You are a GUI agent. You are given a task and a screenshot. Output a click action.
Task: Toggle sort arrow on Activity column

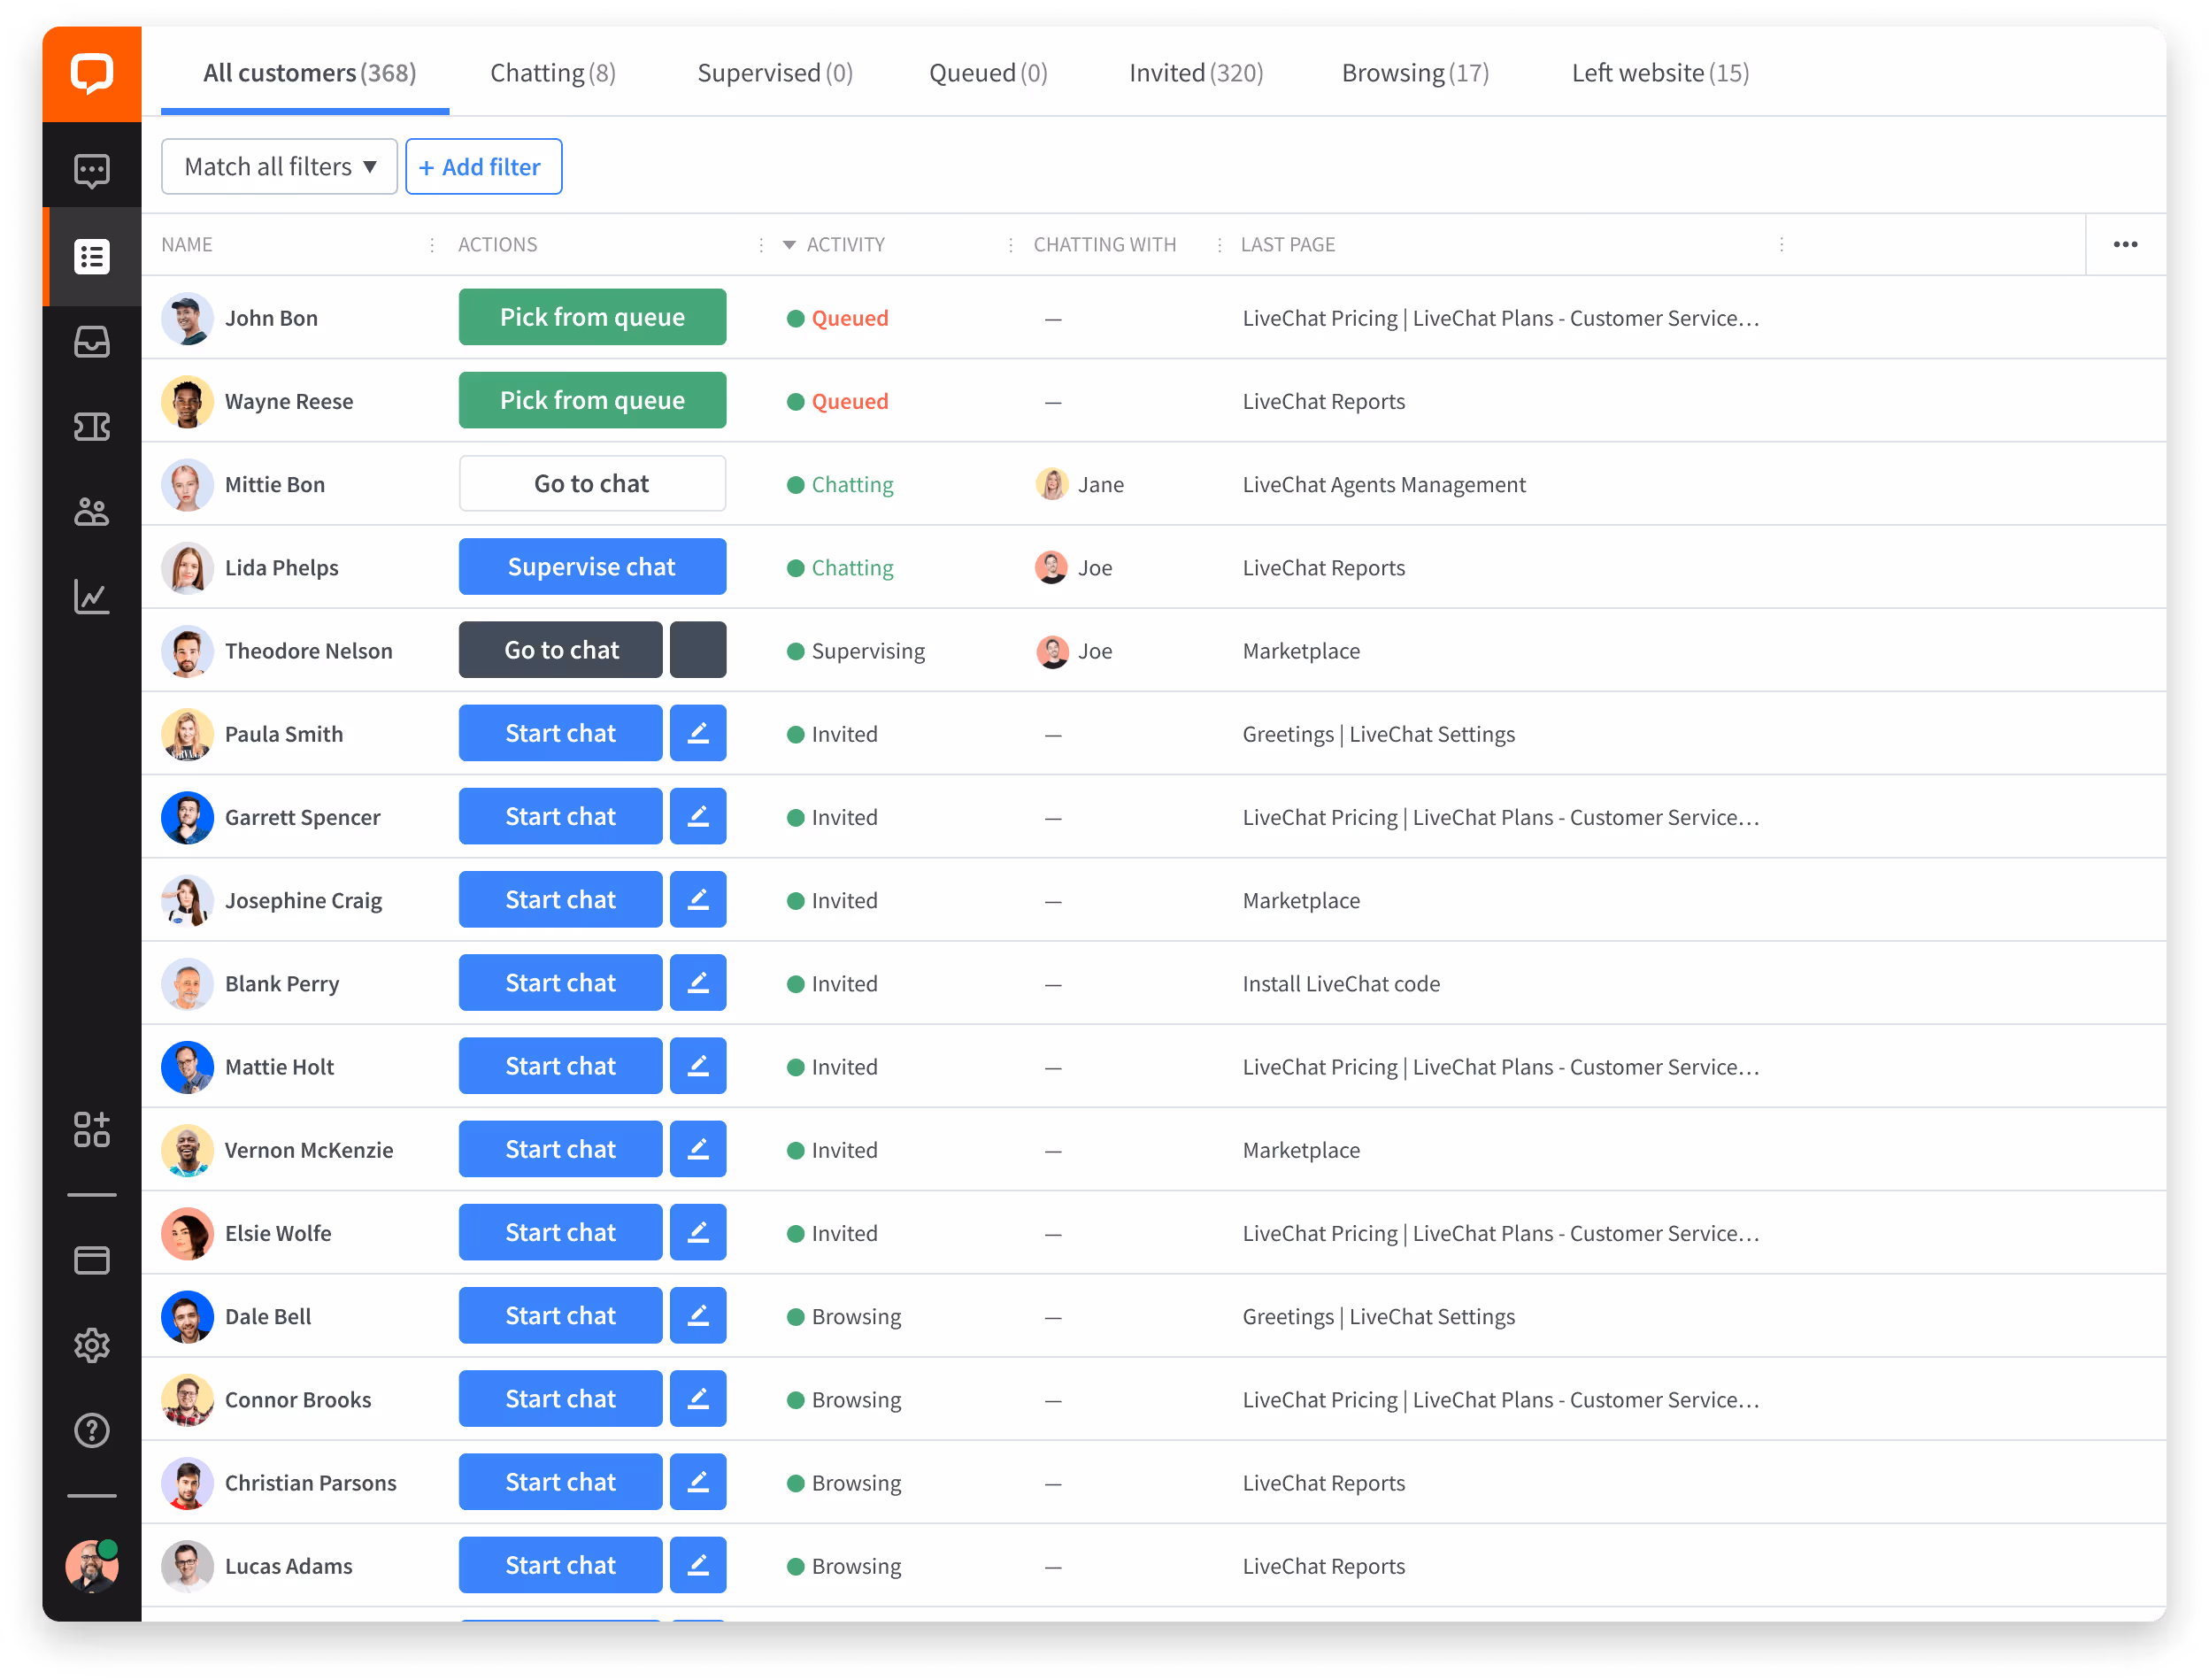789,245
